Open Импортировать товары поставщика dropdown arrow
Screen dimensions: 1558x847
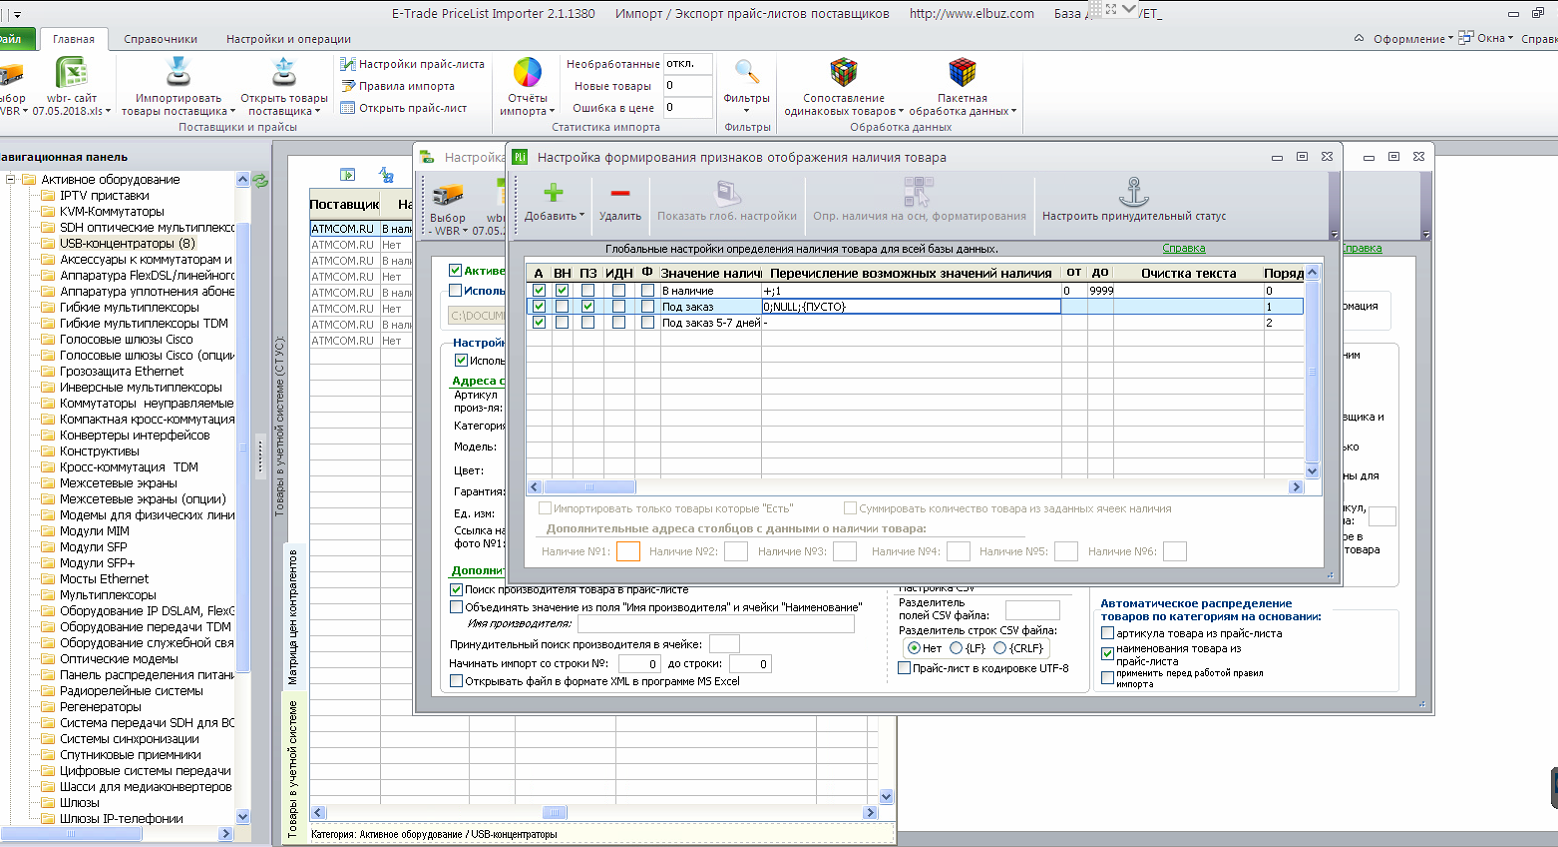(x=232, y=112)
